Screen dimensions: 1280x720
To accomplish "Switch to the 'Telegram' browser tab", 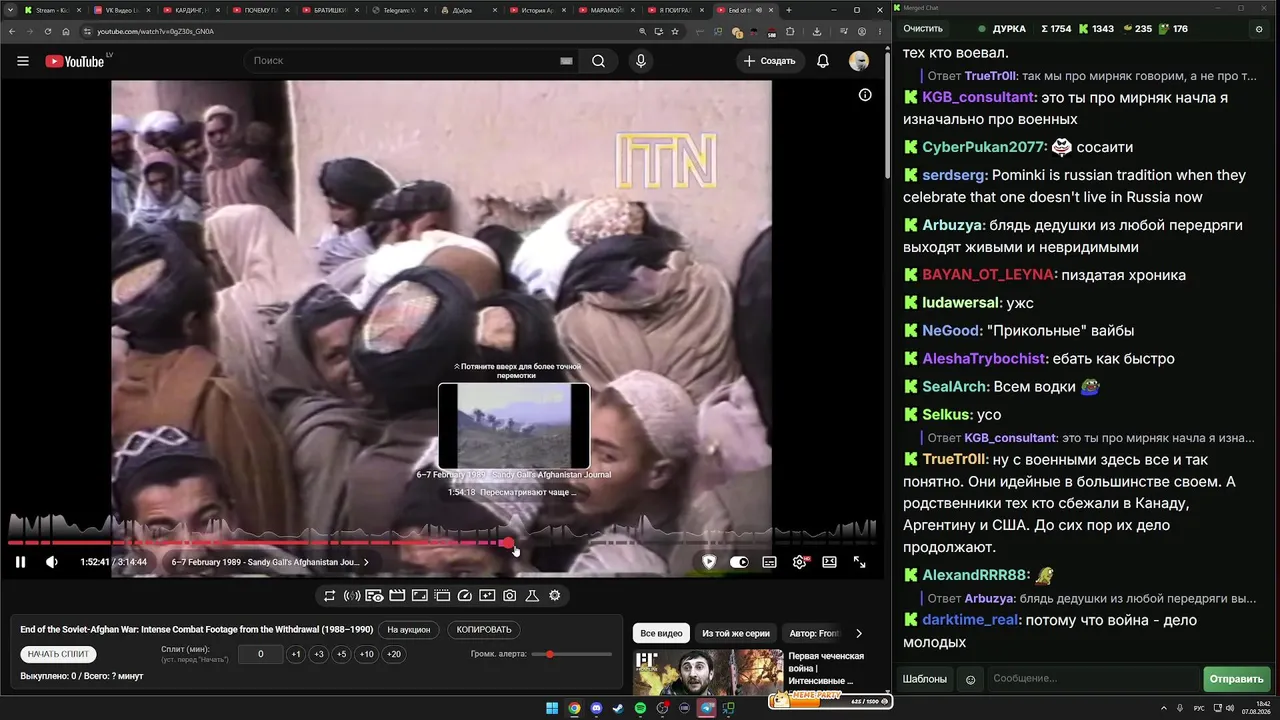I will click(399, 10).
